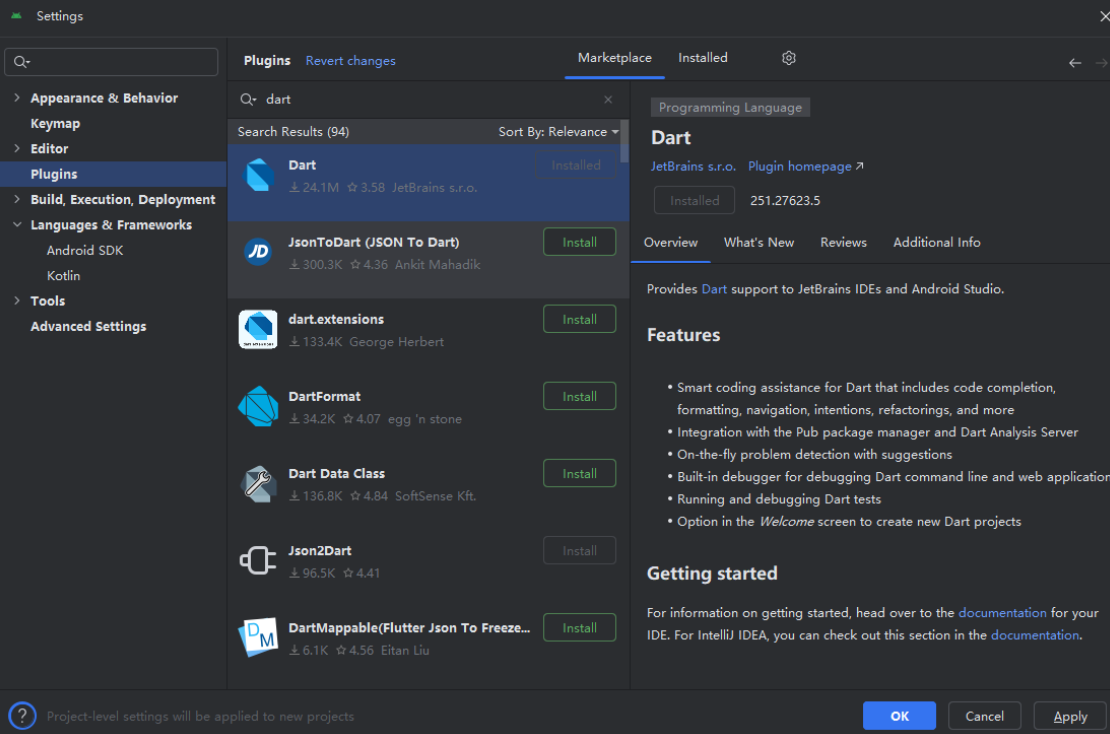Screen dimensions: 1110x734
Task: Click the OK button
Action: pos(899,716)
